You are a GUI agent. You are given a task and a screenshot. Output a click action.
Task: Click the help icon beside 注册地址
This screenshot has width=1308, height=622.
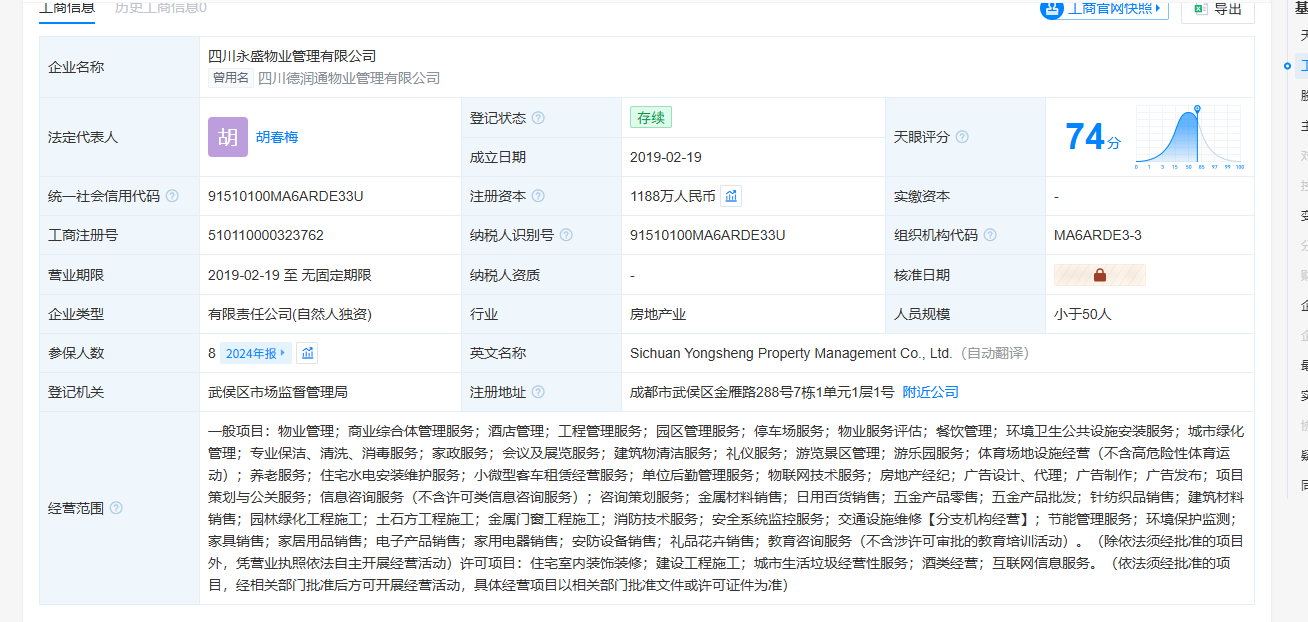(x=538, y=392)
